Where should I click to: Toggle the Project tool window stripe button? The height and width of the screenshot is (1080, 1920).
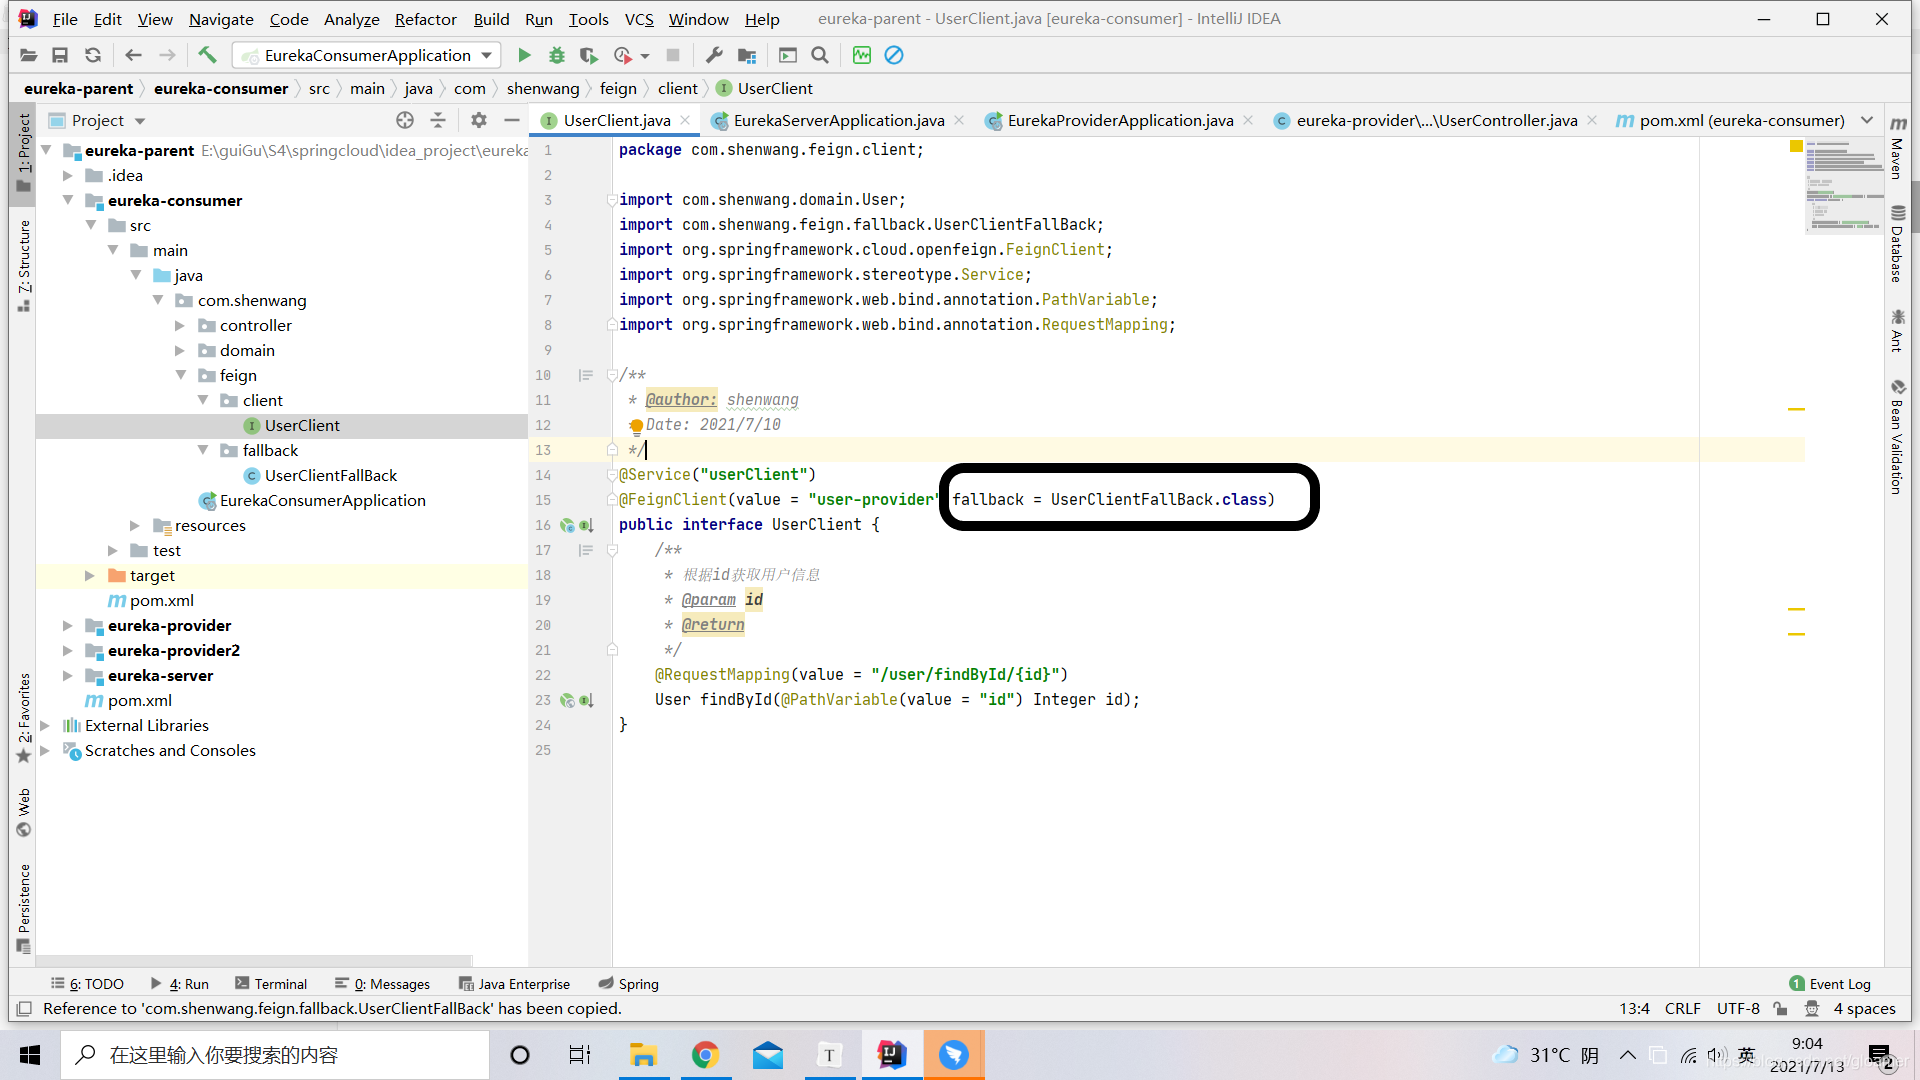tap(24, 150)
